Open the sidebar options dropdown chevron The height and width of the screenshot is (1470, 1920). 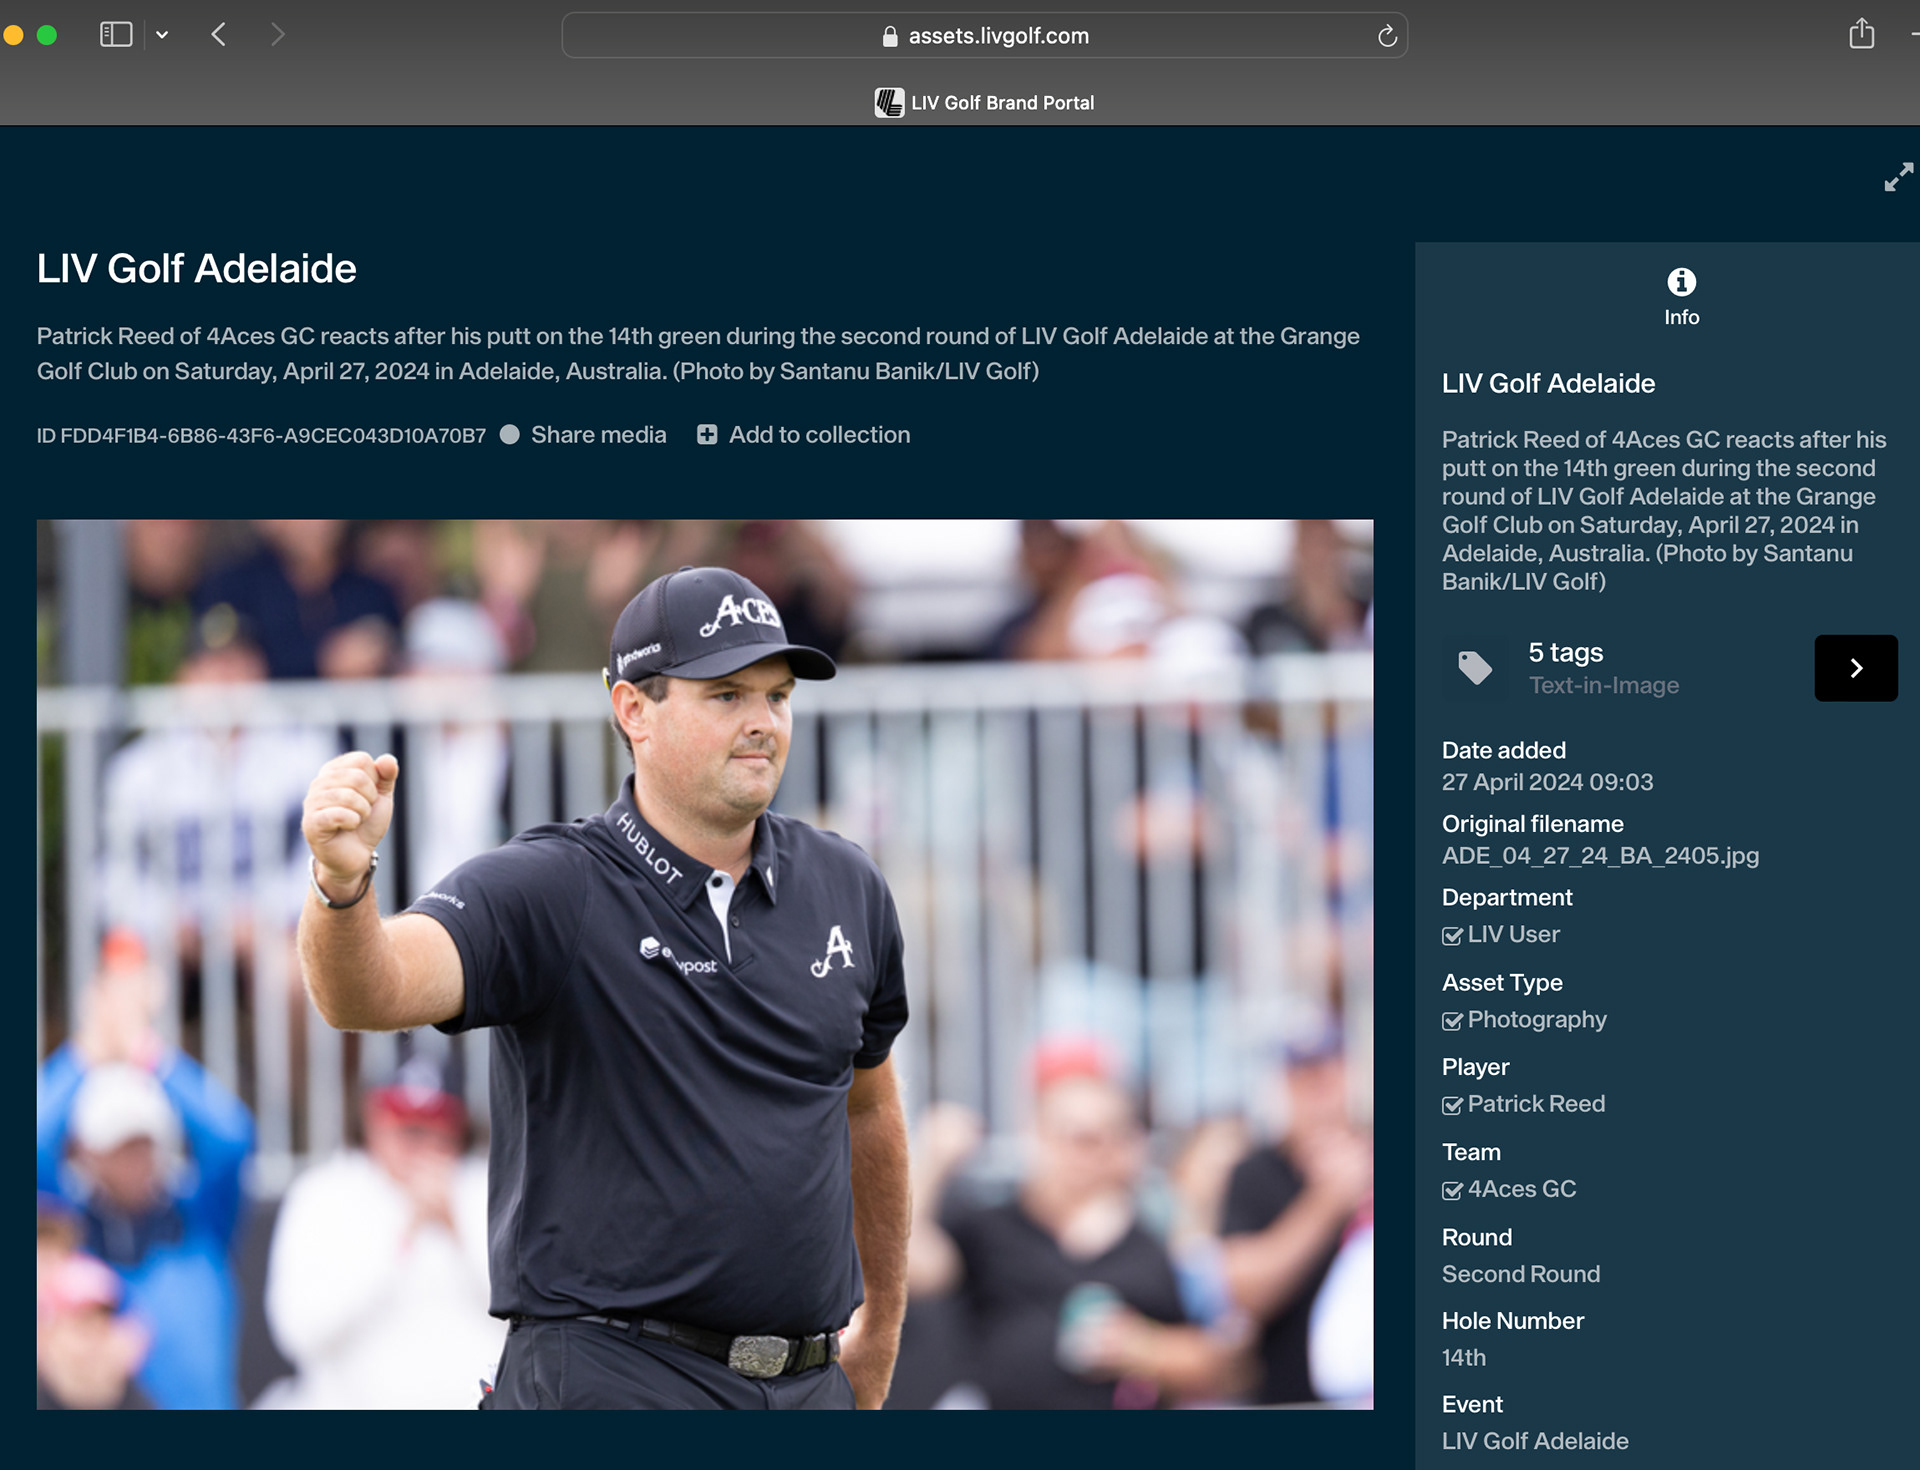click(162, 35)
